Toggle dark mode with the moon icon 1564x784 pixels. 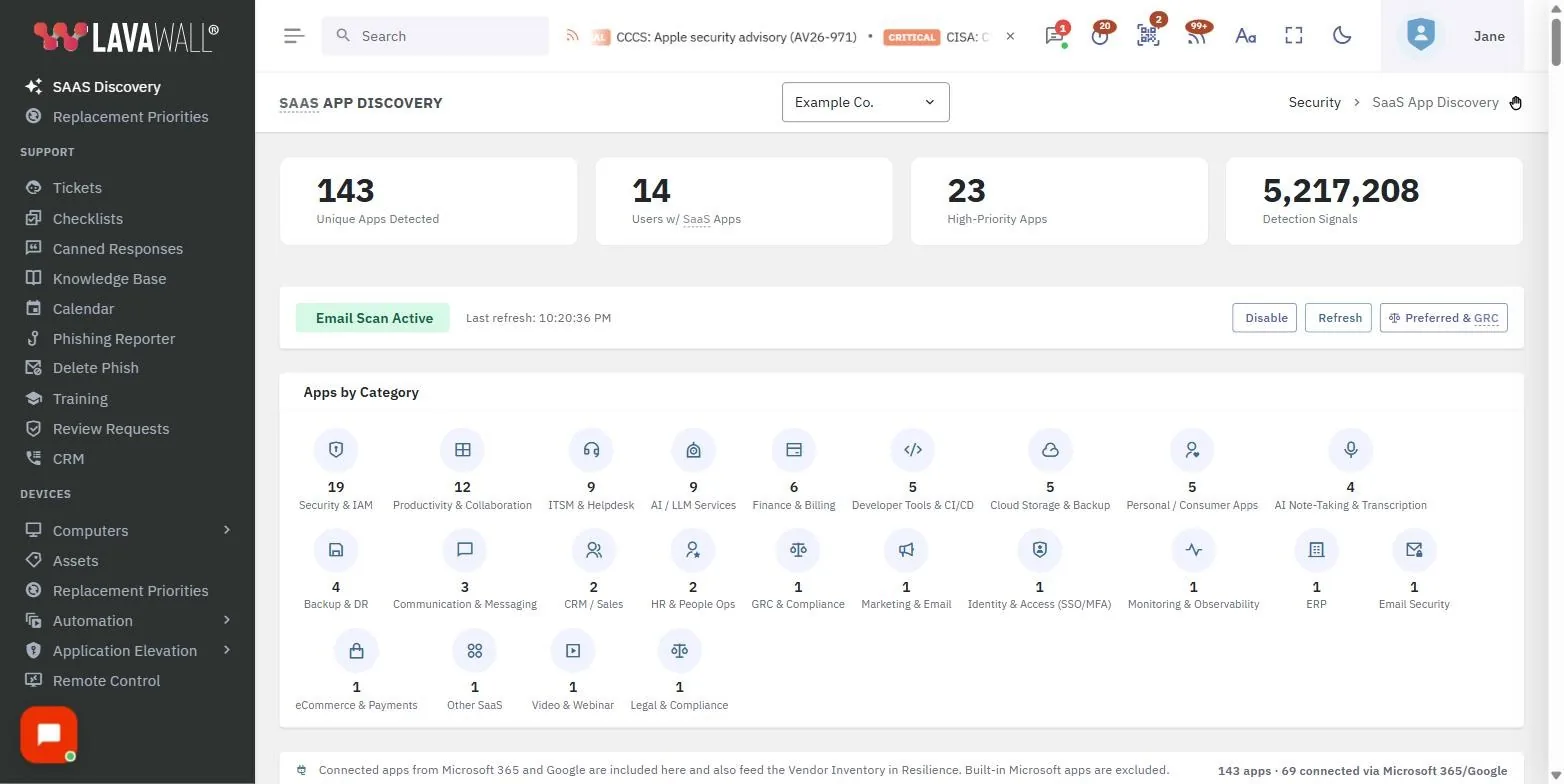point(1342,36)
